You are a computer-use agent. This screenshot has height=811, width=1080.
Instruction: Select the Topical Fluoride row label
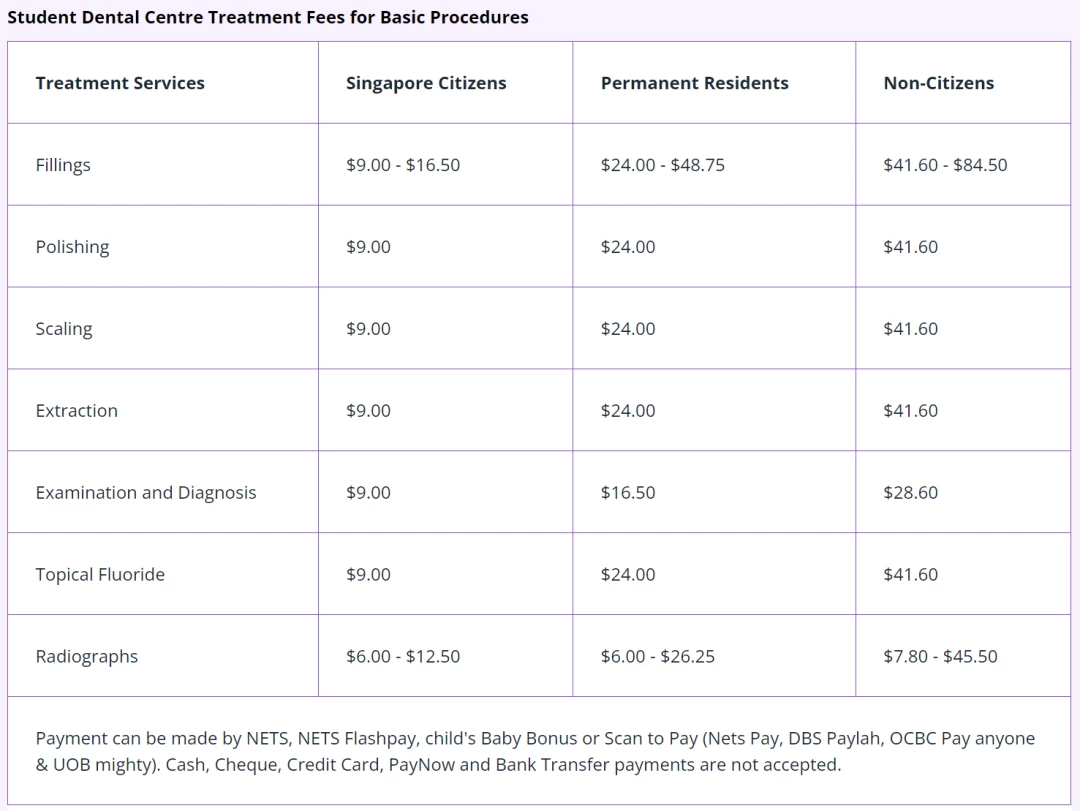pos(100,575)
